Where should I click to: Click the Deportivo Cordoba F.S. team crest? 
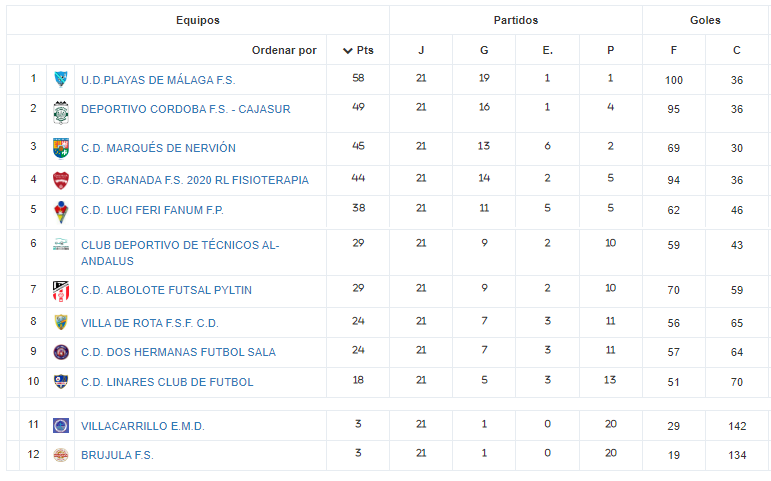61,113
